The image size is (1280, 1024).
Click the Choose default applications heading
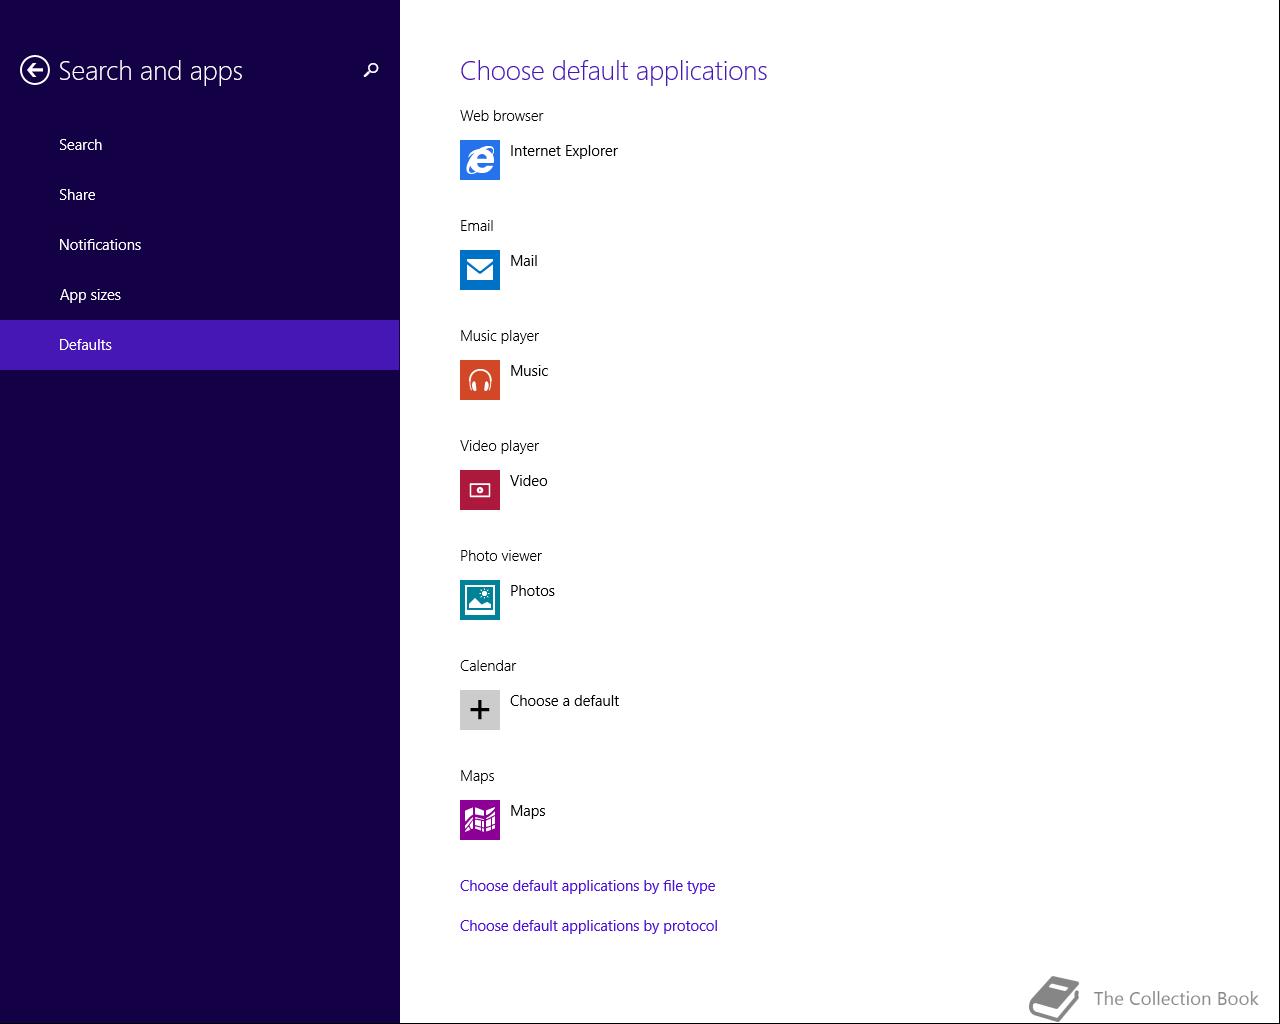614,71
